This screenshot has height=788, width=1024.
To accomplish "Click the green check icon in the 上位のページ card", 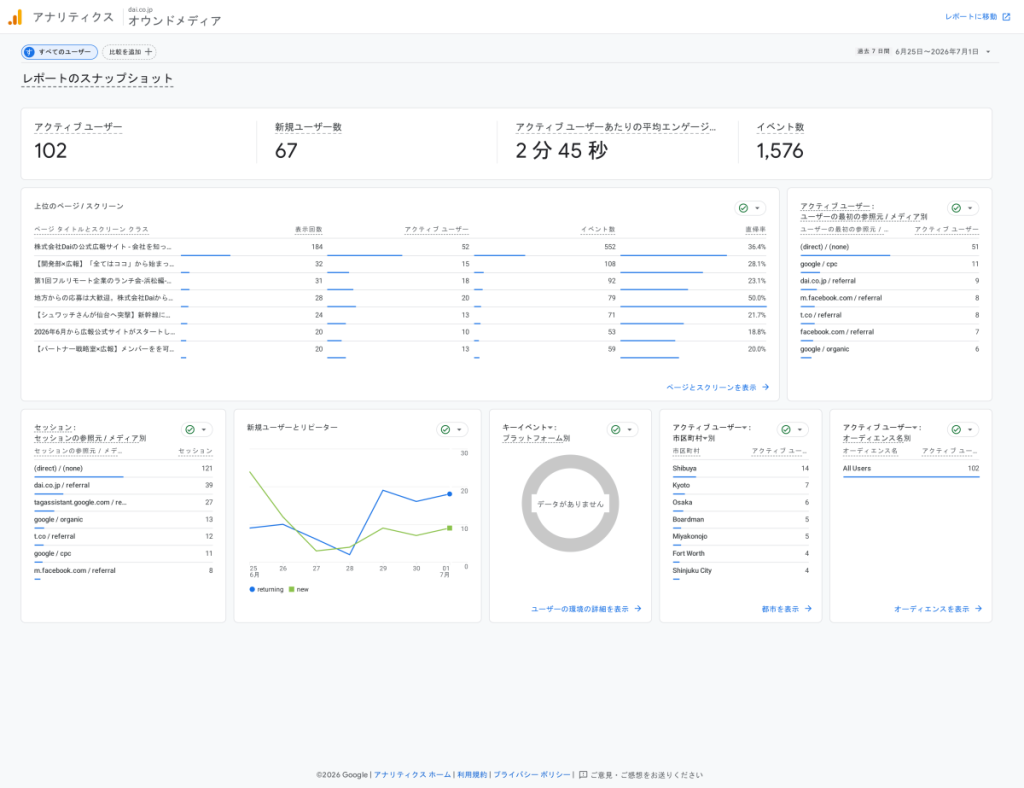I will coord(743,208).
